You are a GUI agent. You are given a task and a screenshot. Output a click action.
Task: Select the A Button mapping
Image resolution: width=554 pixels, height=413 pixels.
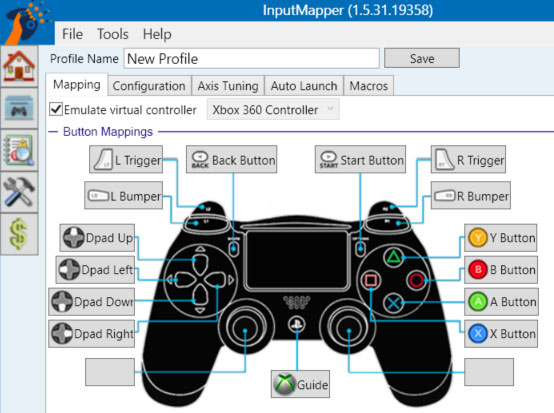pos(501,302)
